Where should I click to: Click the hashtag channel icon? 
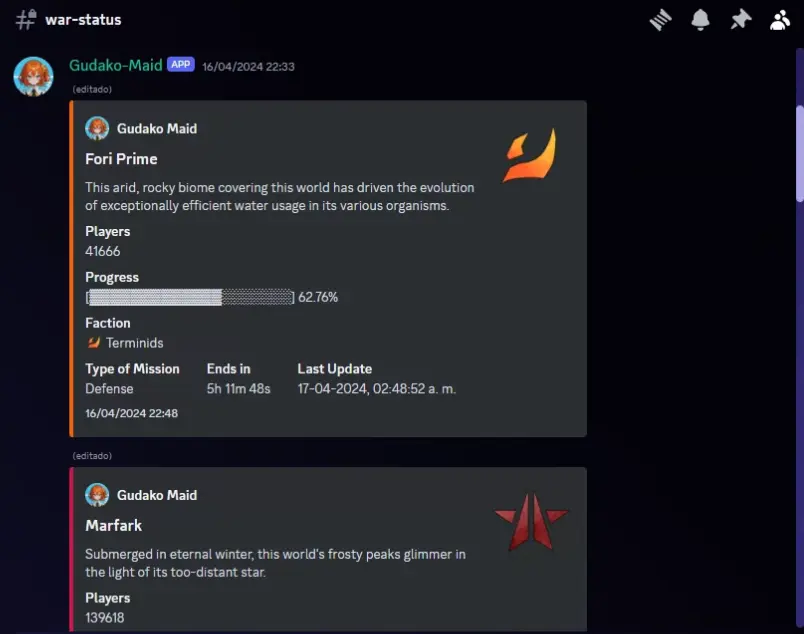26,20
